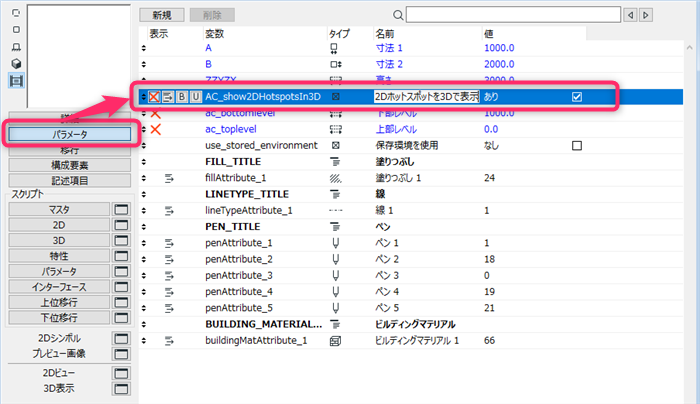Focus the parameter search input field
This screenshot has height=404, width=700.
click(513, 15)
